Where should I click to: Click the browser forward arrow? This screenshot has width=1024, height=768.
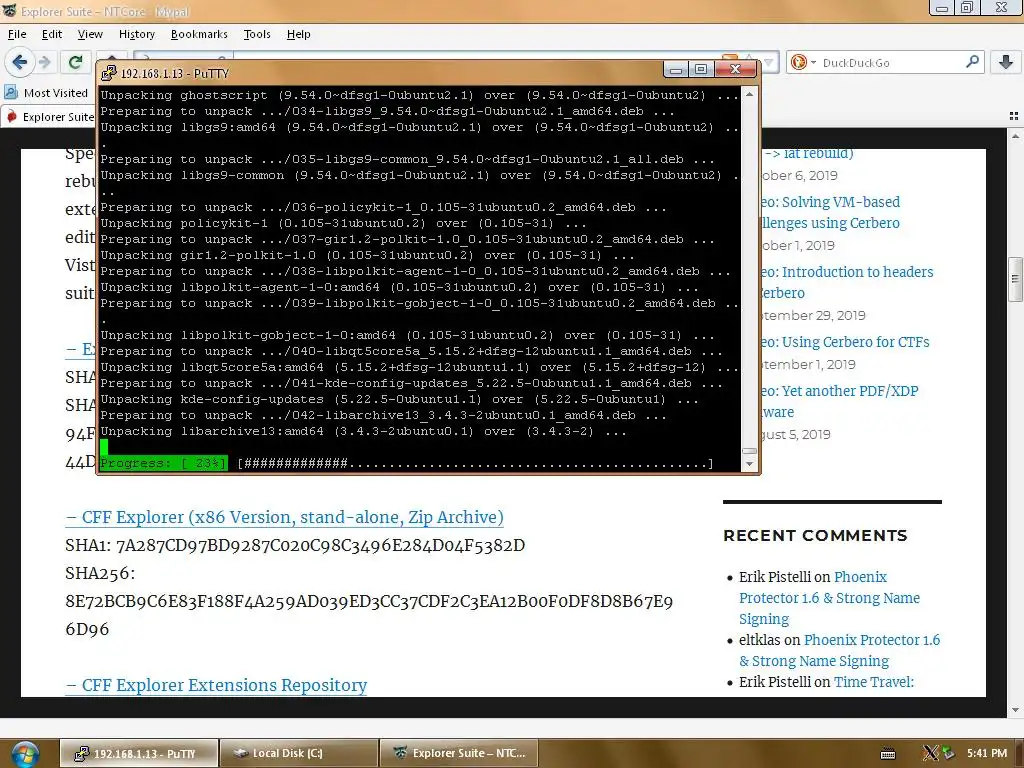(44, 63)
